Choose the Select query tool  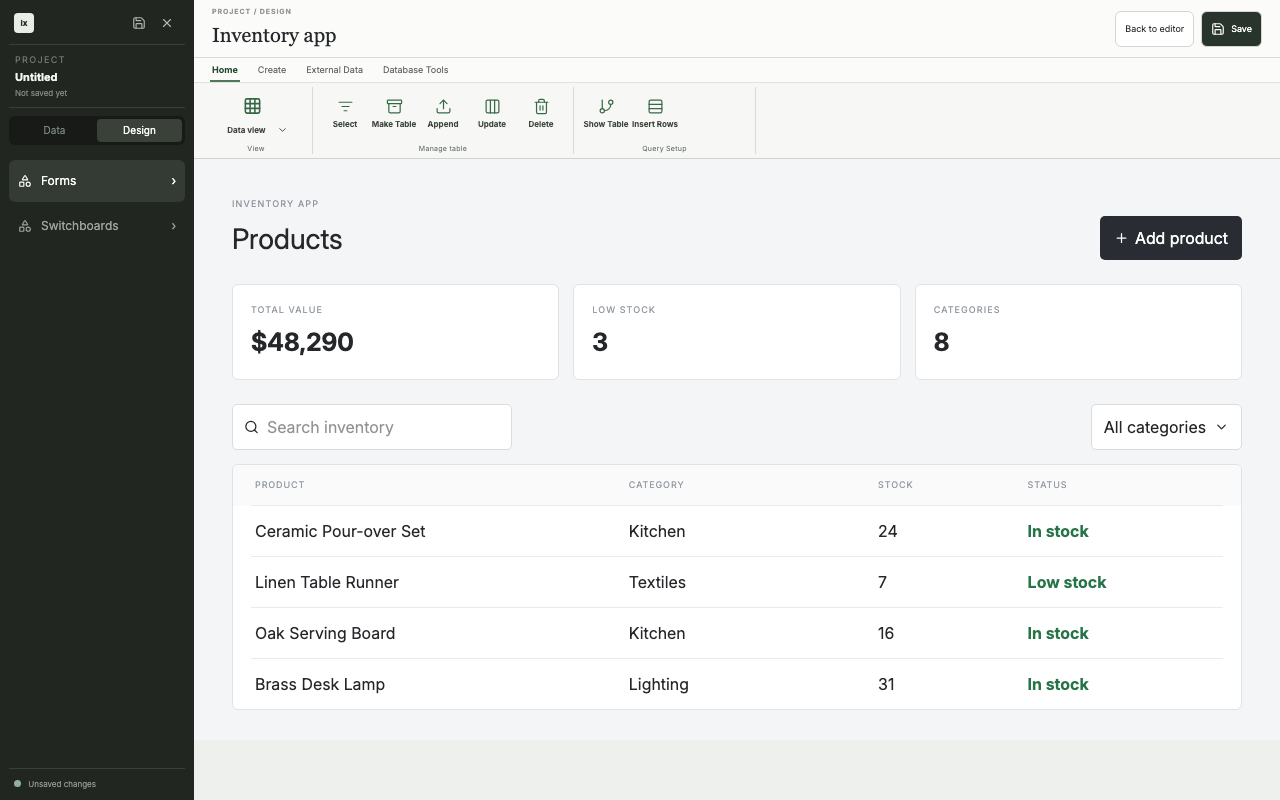point(345,113)
